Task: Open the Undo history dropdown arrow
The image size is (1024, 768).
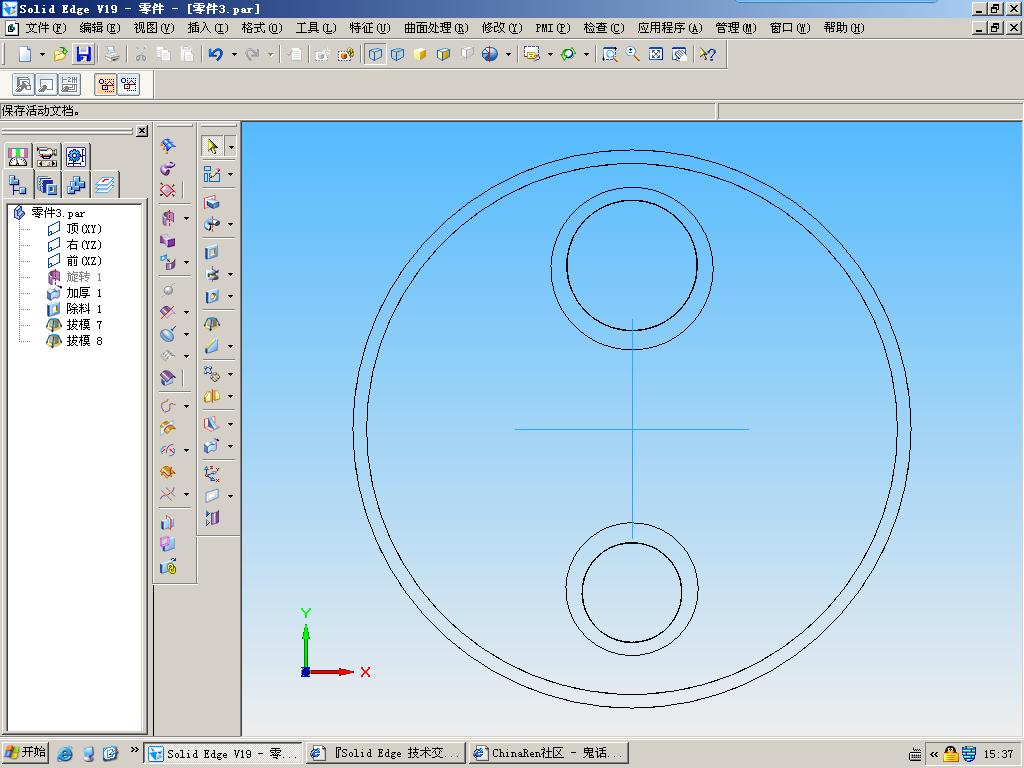Action: click(234, 55)
